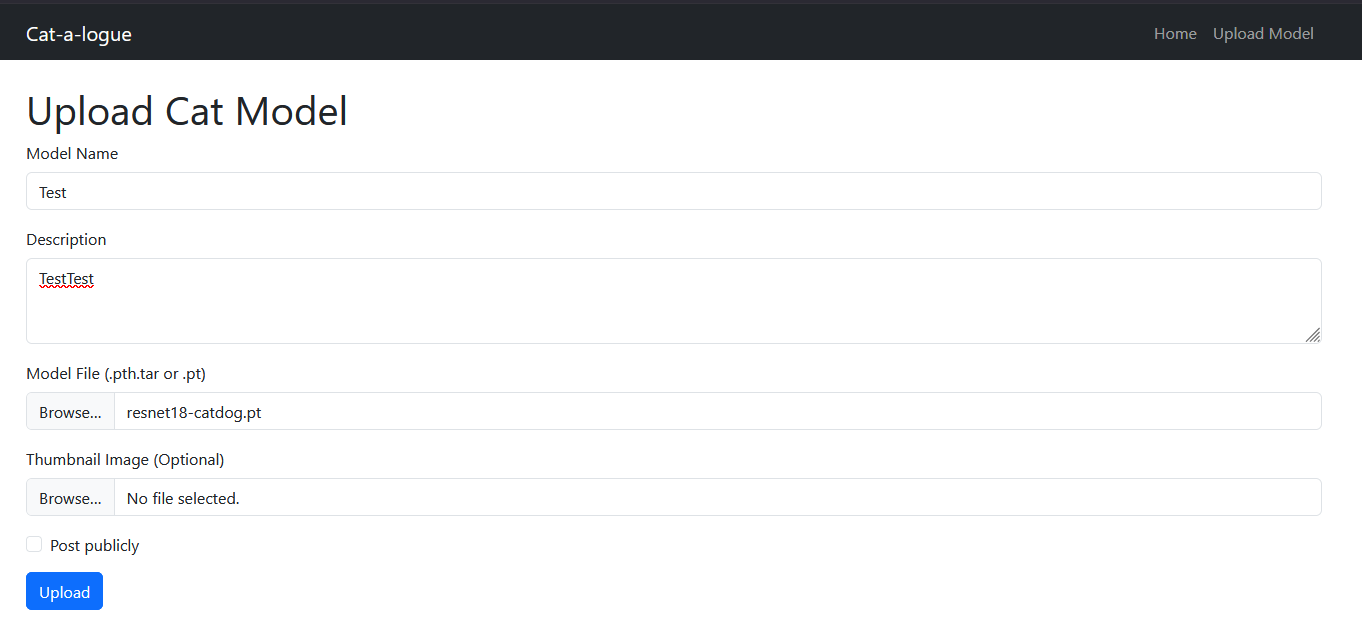Click the word TestTest in Description
This screenshot has width=1362, height=633.
66,280
